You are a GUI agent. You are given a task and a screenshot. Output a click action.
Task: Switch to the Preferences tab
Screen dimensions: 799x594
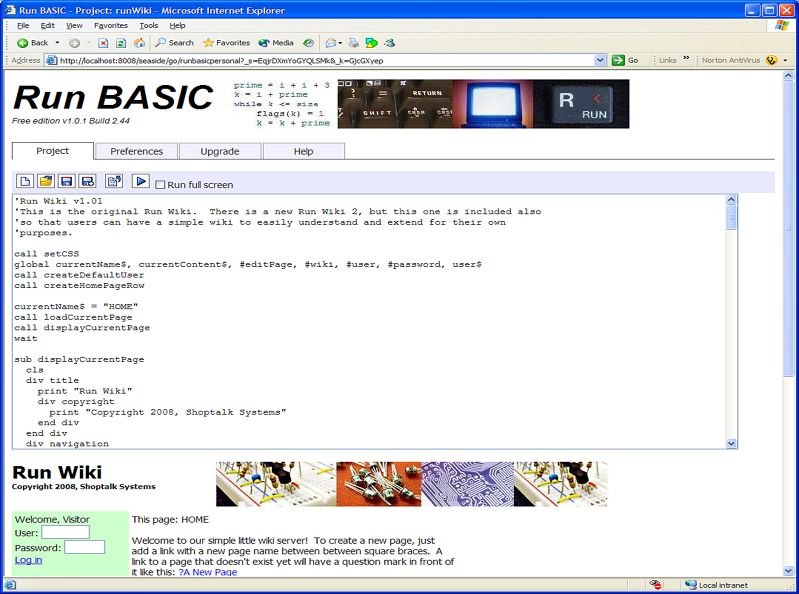coord(136,151)
